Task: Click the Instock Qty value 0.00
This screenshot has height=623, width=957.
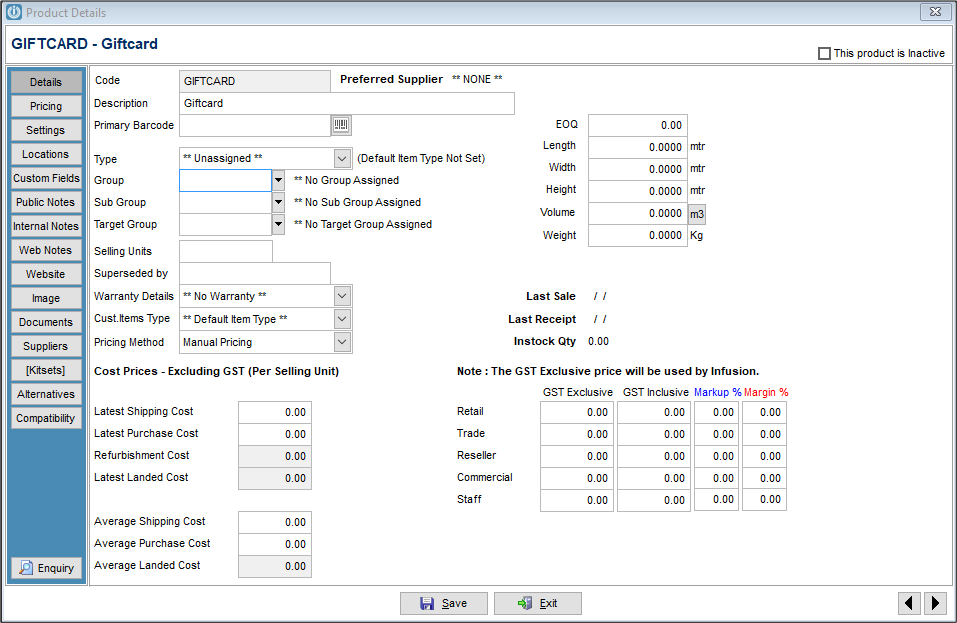Action: (x=598, y=342)
